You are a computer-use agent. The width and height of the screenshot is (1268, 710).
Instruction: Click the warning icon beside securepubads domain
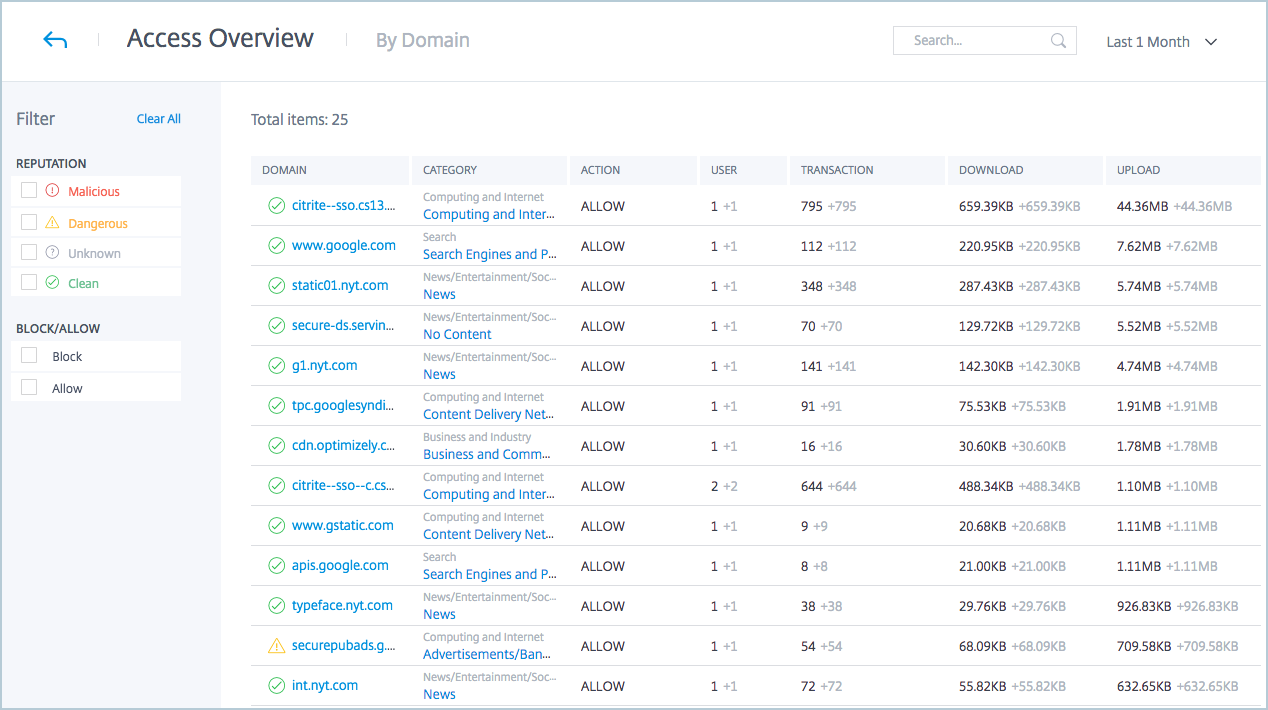pos(277,646)
